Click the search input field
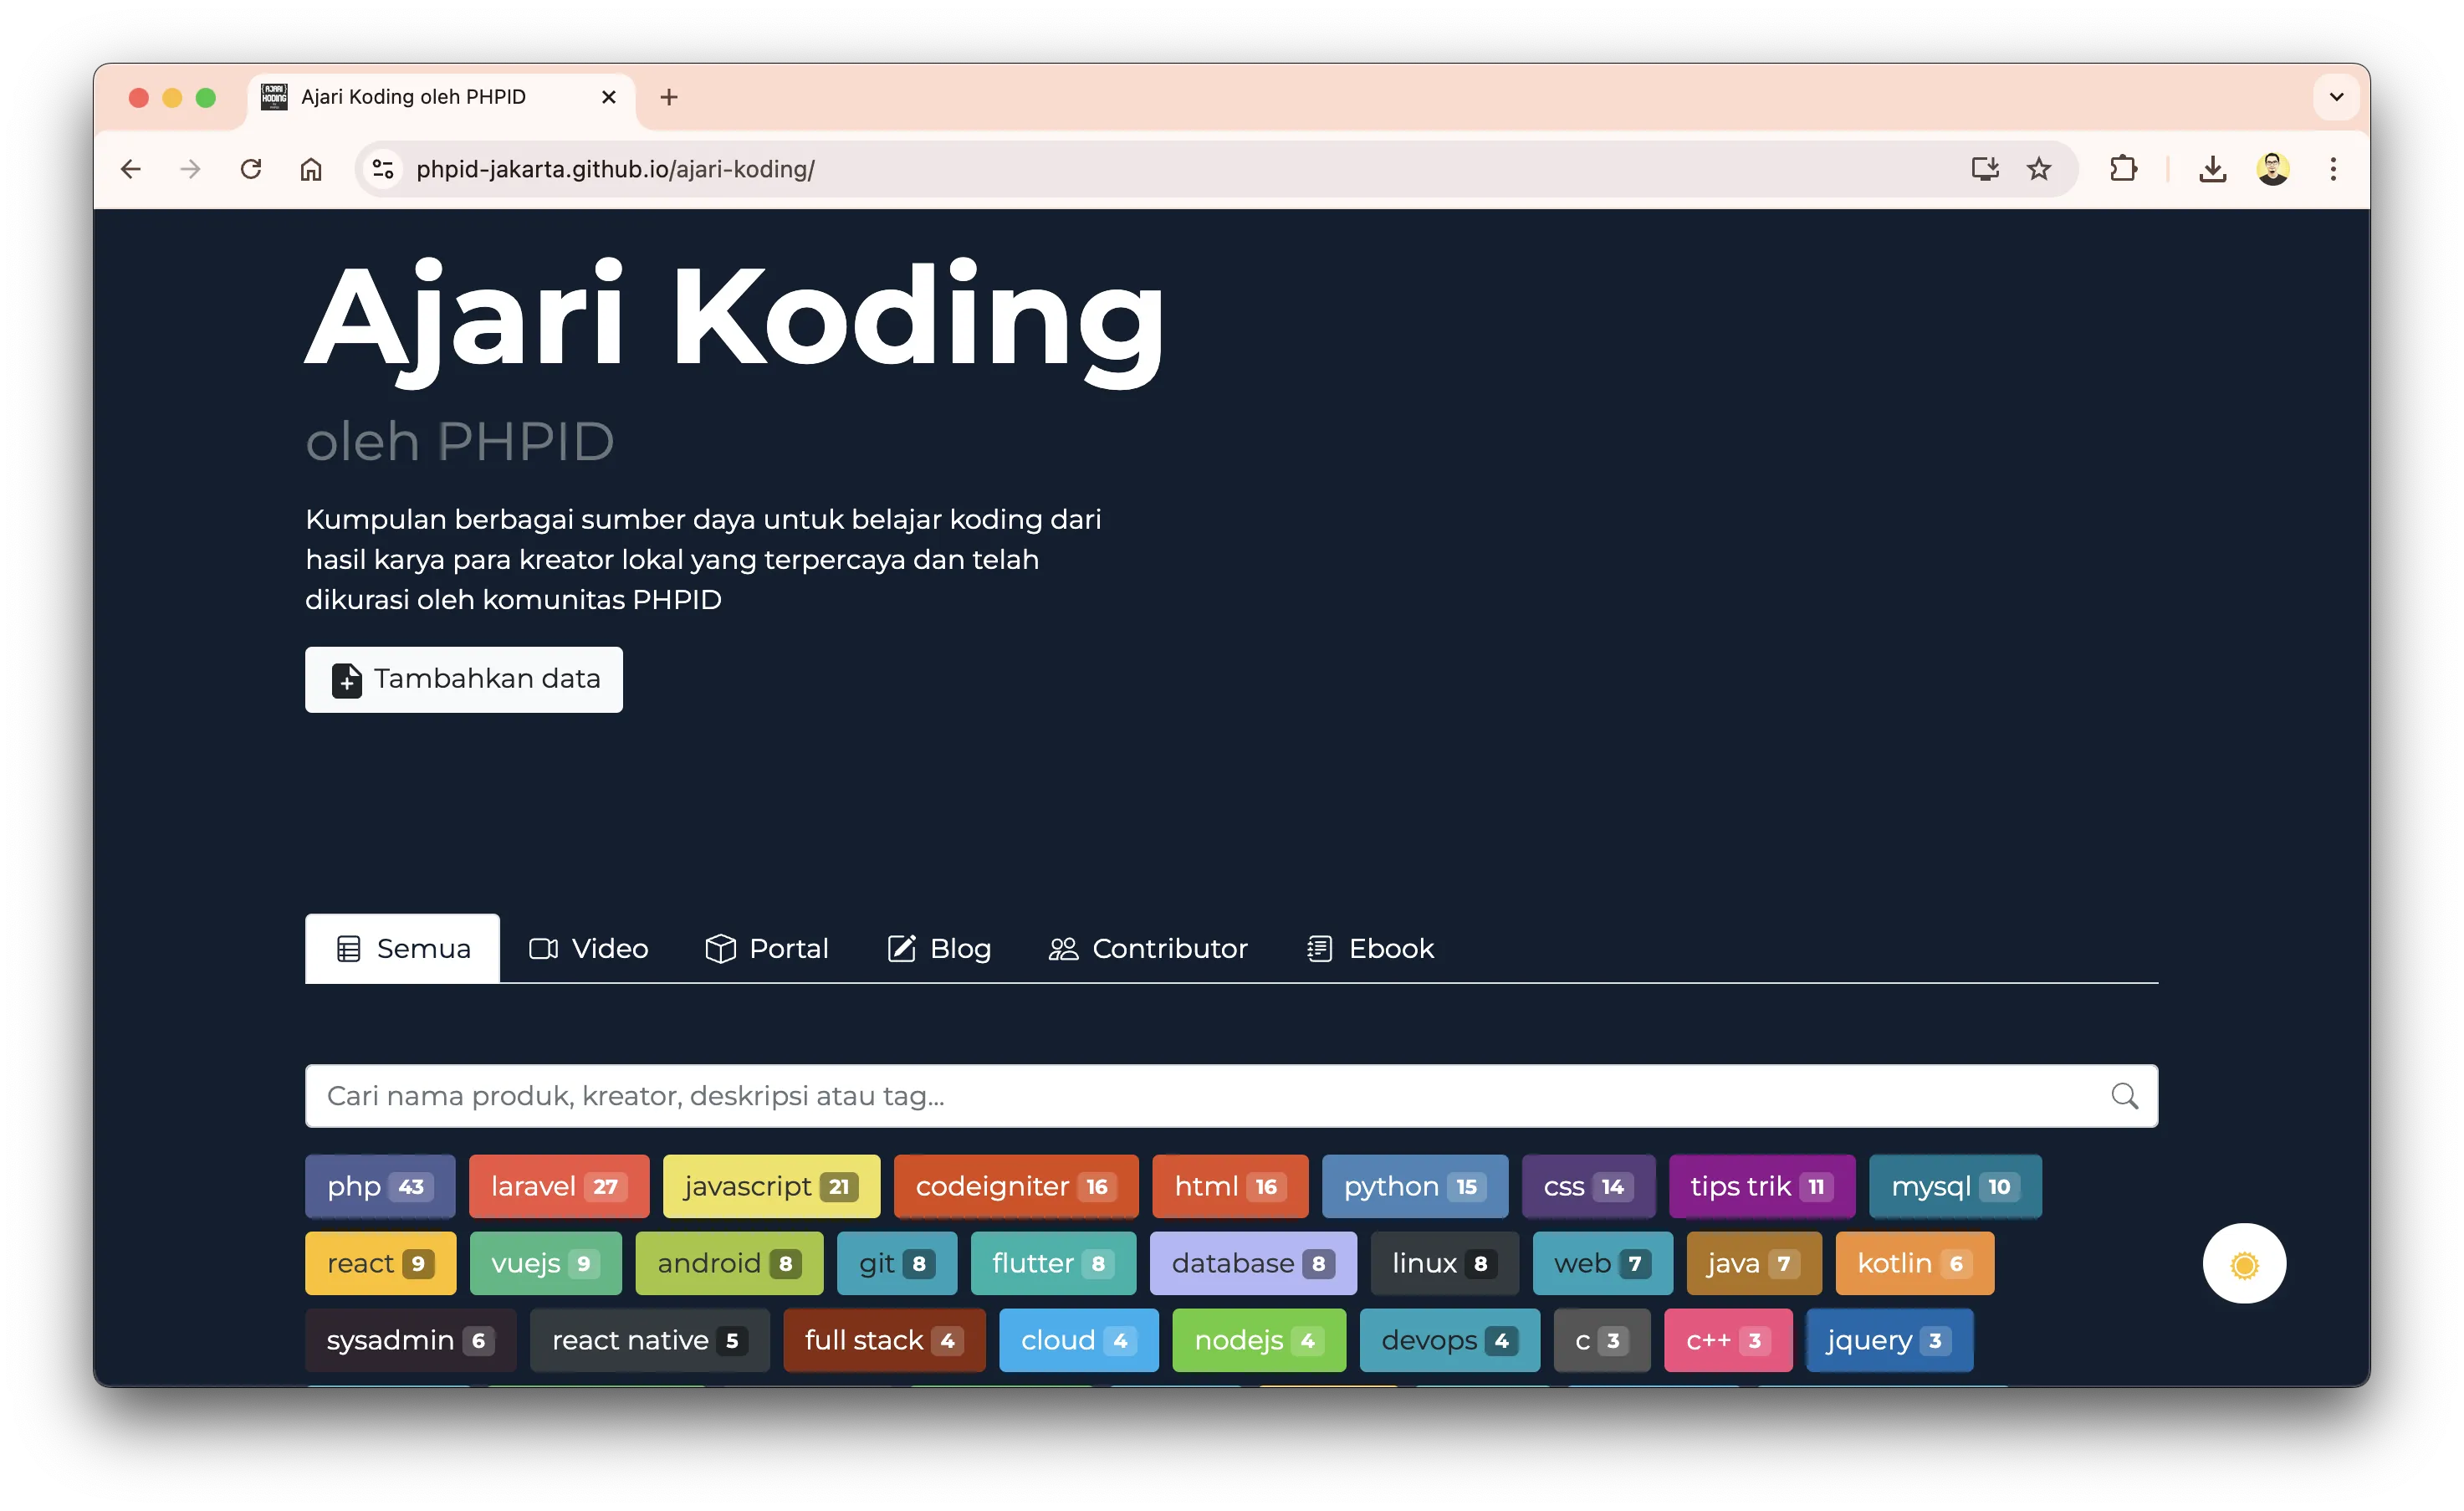This screenshot has height=1511, width=2464. pos(1200,1096)
